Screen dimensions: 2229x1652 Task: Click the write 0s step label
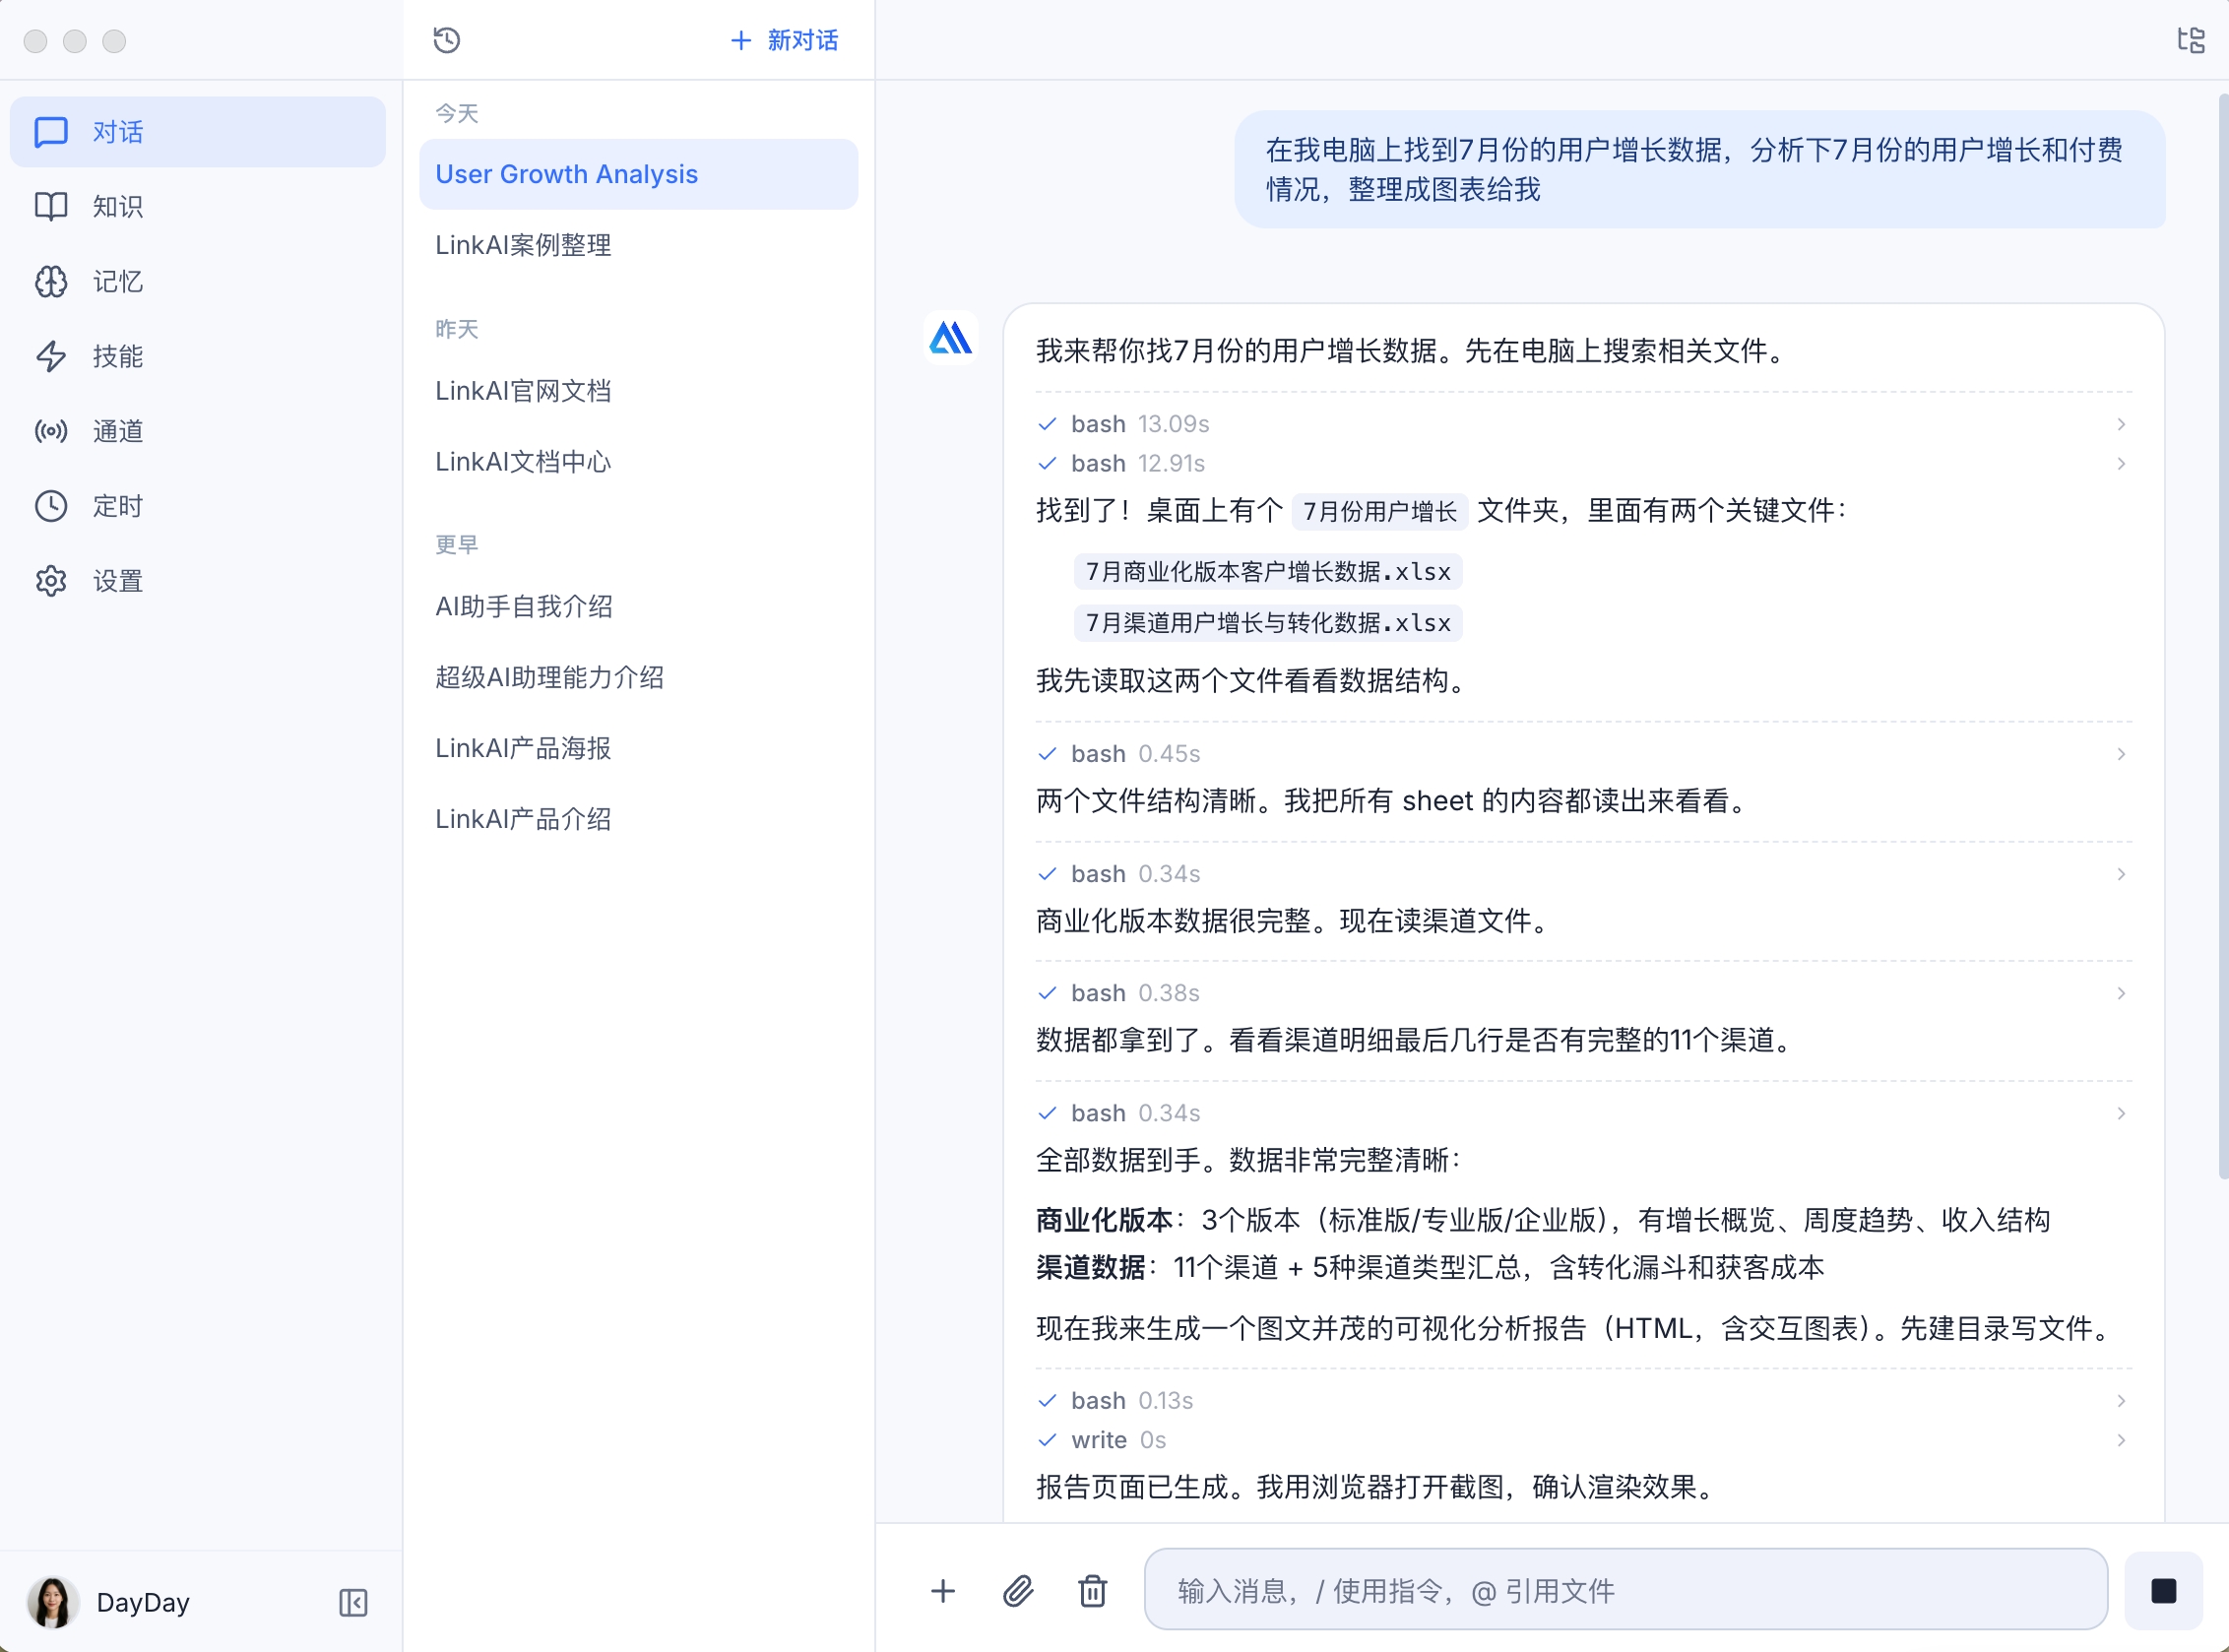[x=1118, y=1440]
